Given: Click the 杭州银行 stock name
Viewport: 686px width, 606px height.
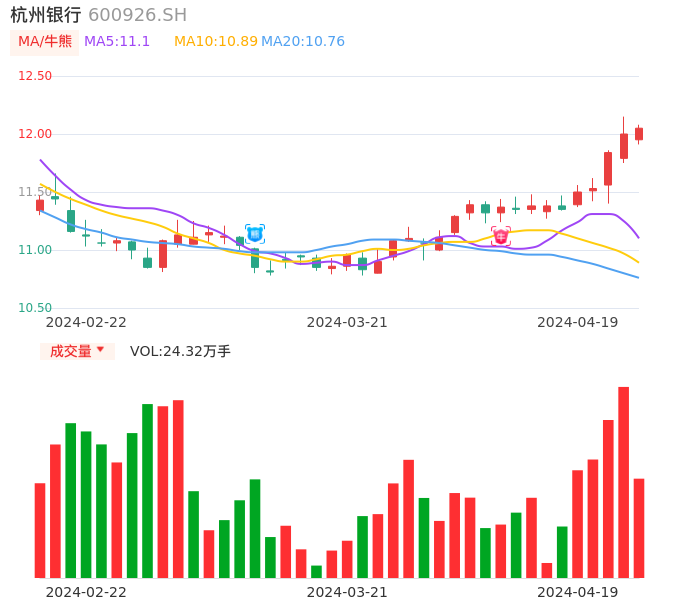Looking at the screenshot, I should [x=46, y=15].
